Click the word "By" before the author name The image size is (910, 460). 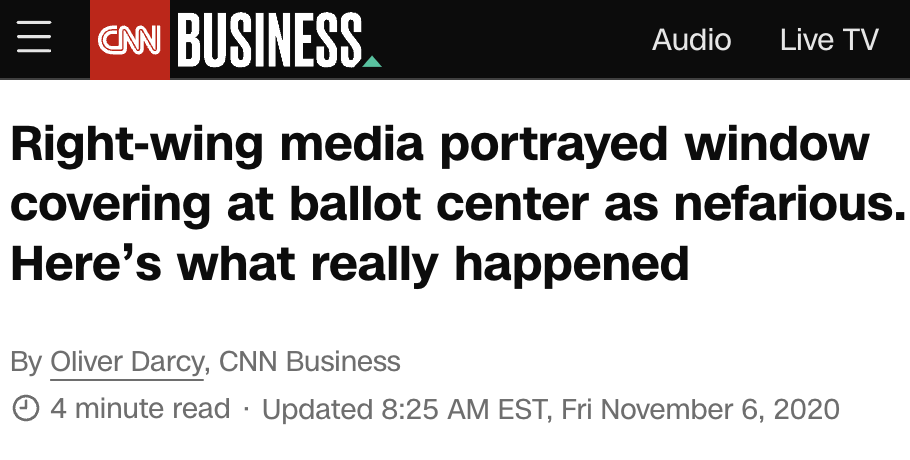tap(26, 361)
